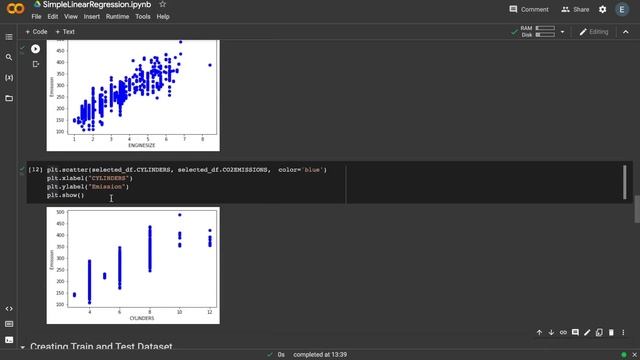
Task: Click the RAM usage bar
Action: pyautogui.click(x=545, y=28)
